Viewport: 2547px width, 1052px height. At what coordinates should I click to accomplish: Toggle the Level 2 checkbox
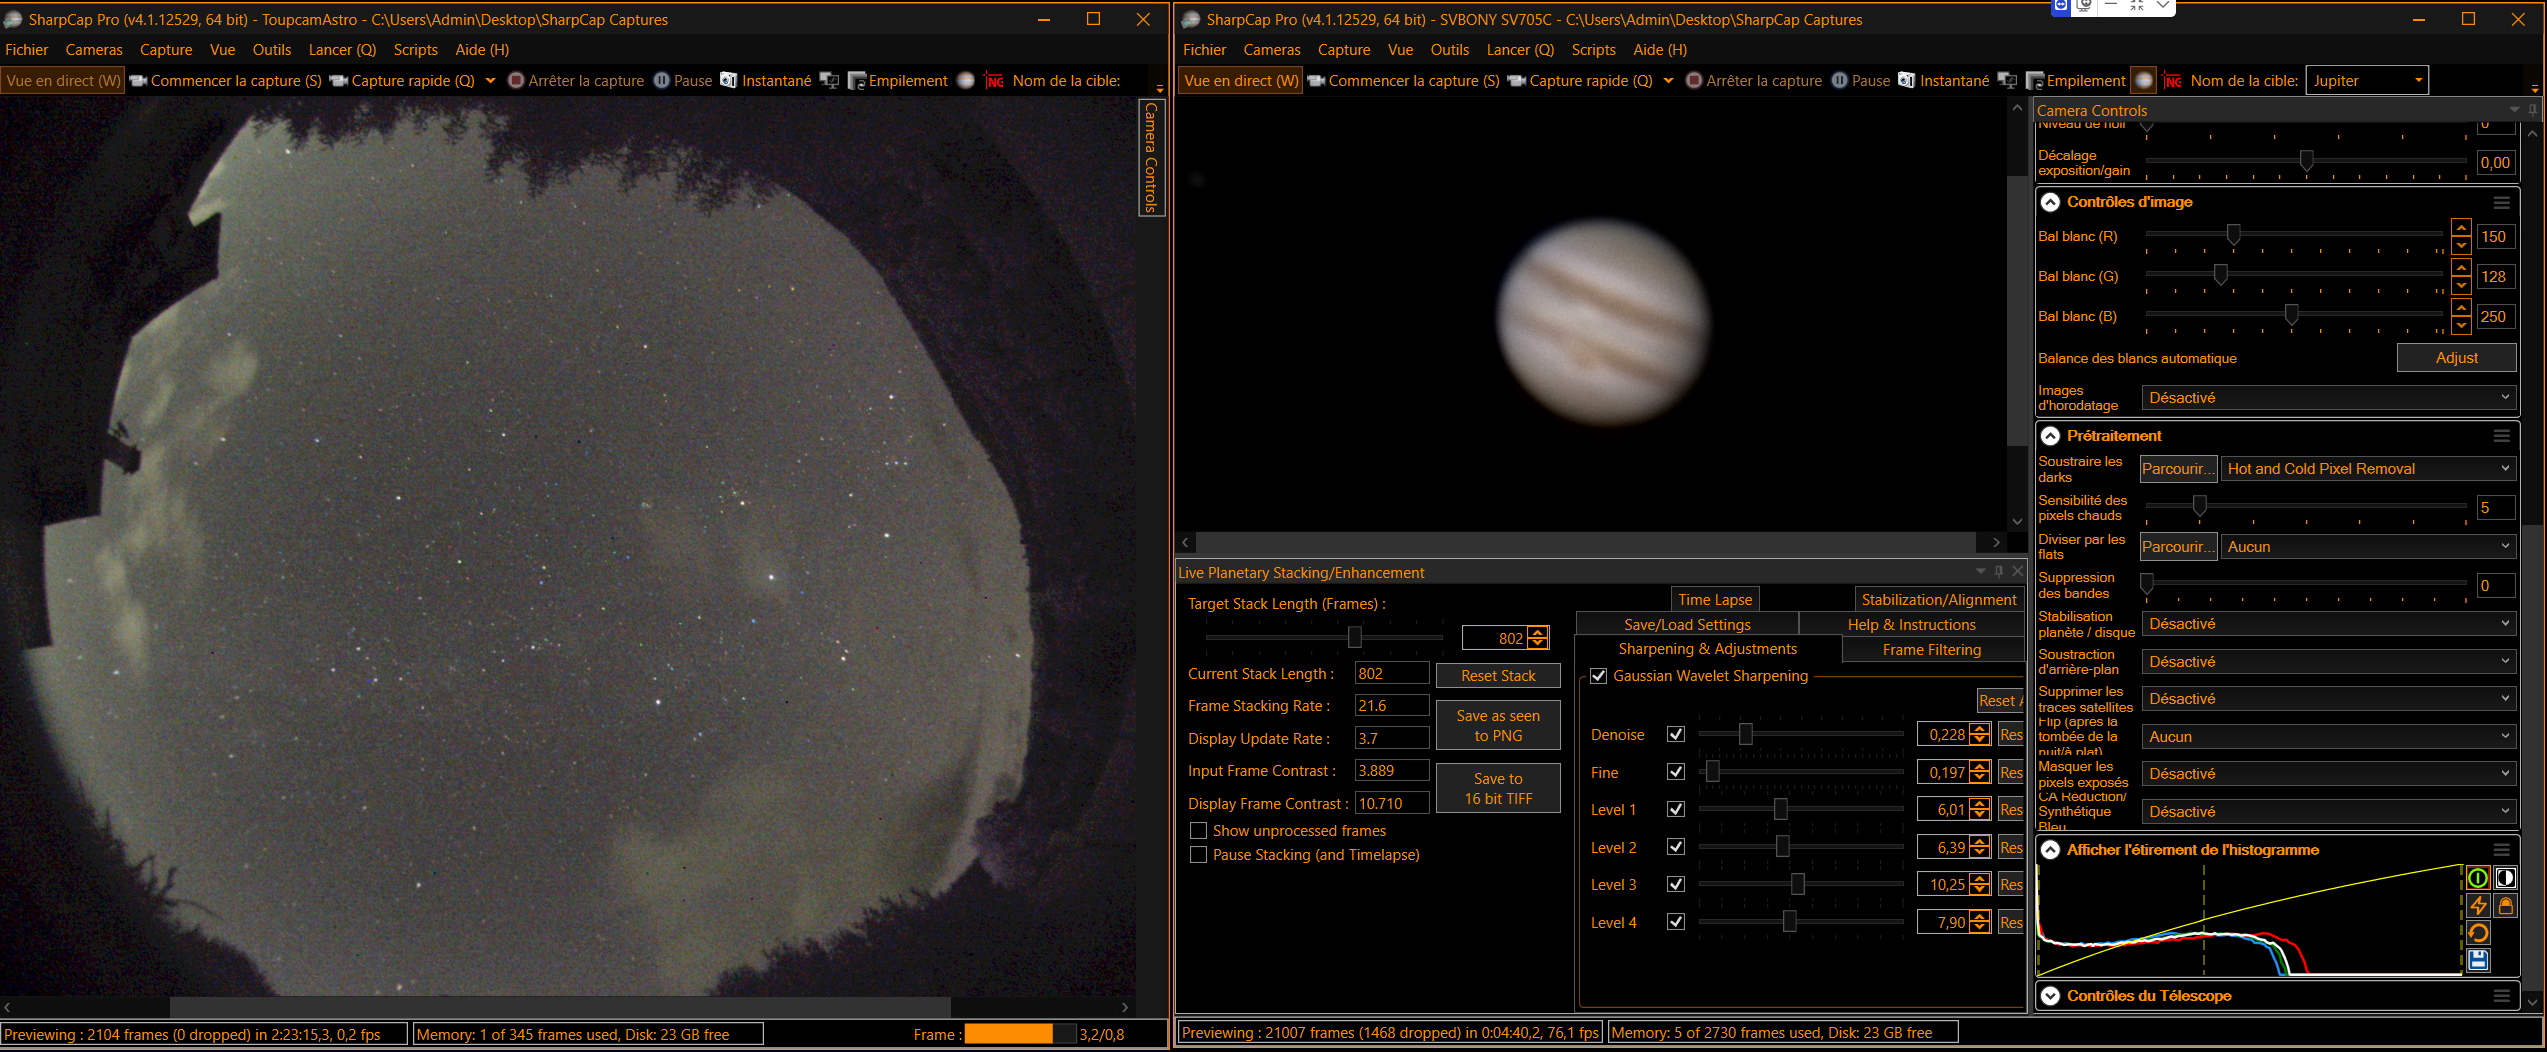tap(1676, 847)
